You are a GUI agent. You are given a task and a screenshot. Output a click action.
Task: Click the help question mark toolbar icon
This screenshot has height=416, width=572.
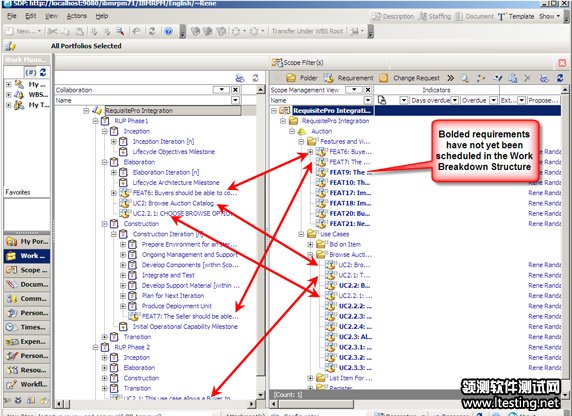[x=168, y=31]
